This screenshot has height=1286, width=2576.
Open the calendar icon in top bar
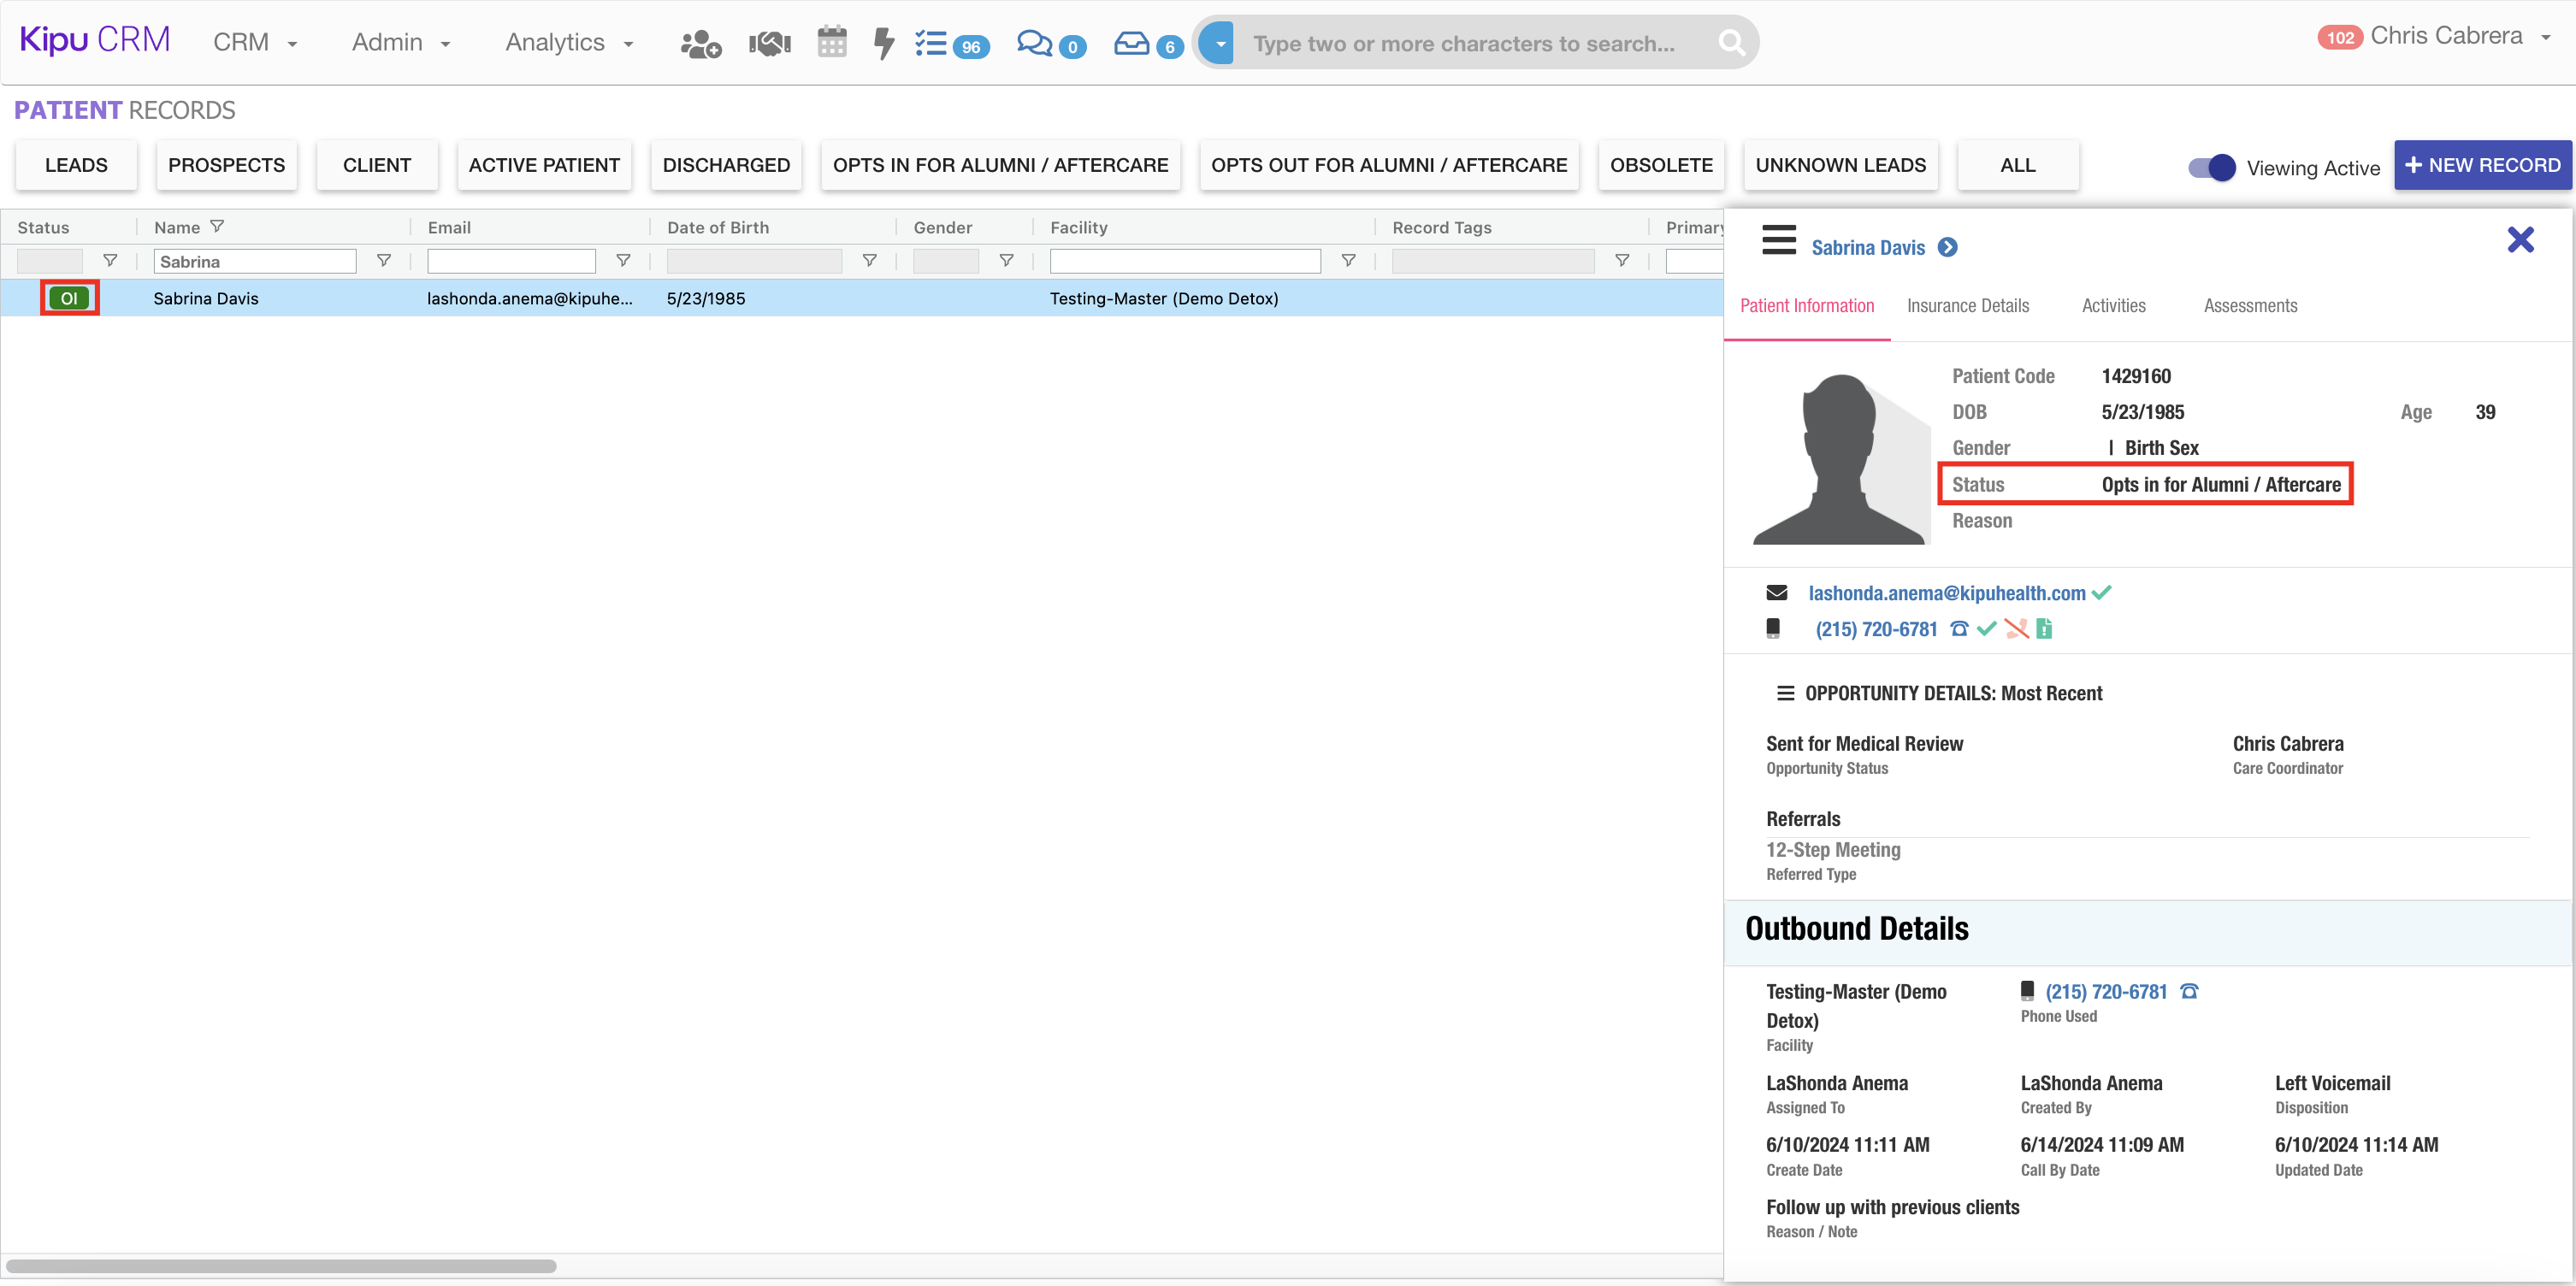[831, 43]
